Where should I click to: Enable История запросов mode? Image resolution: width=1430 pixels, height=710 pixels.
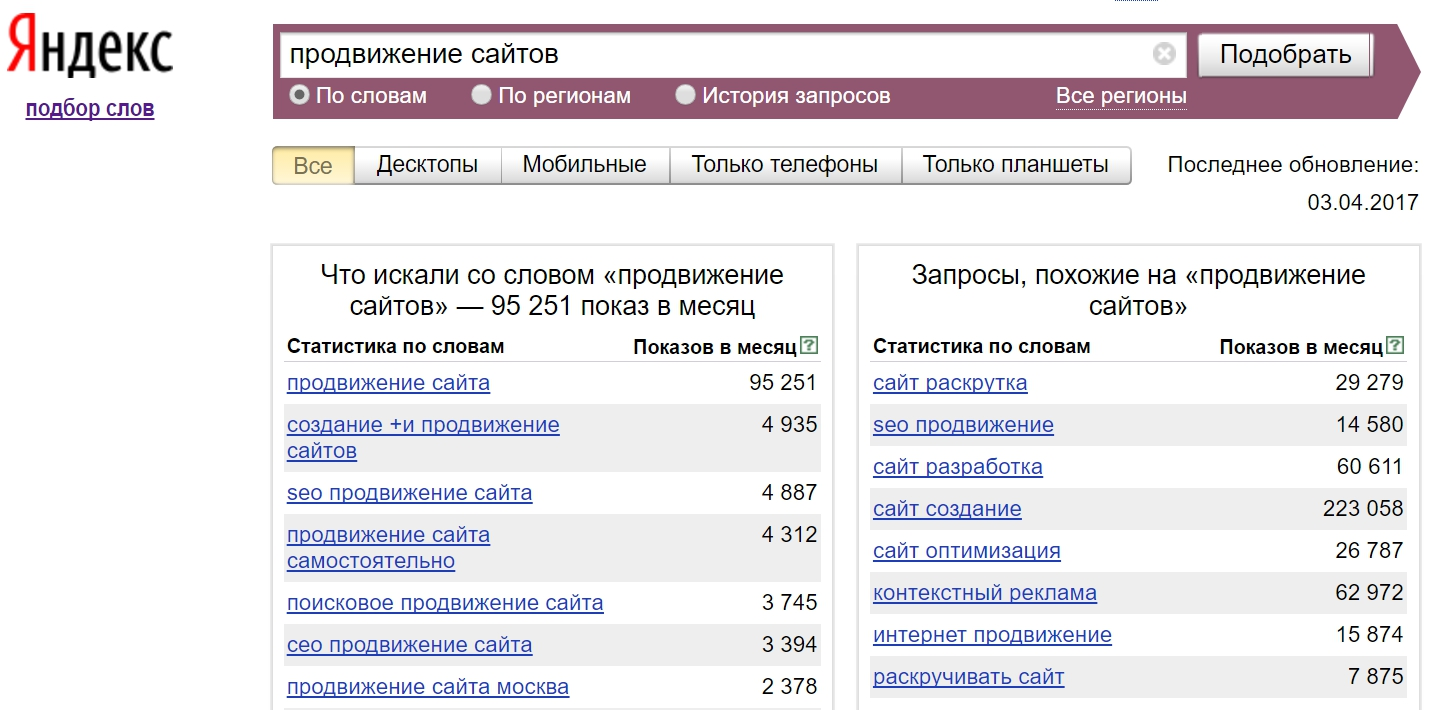pyautogui.click(x=686, y=95)
